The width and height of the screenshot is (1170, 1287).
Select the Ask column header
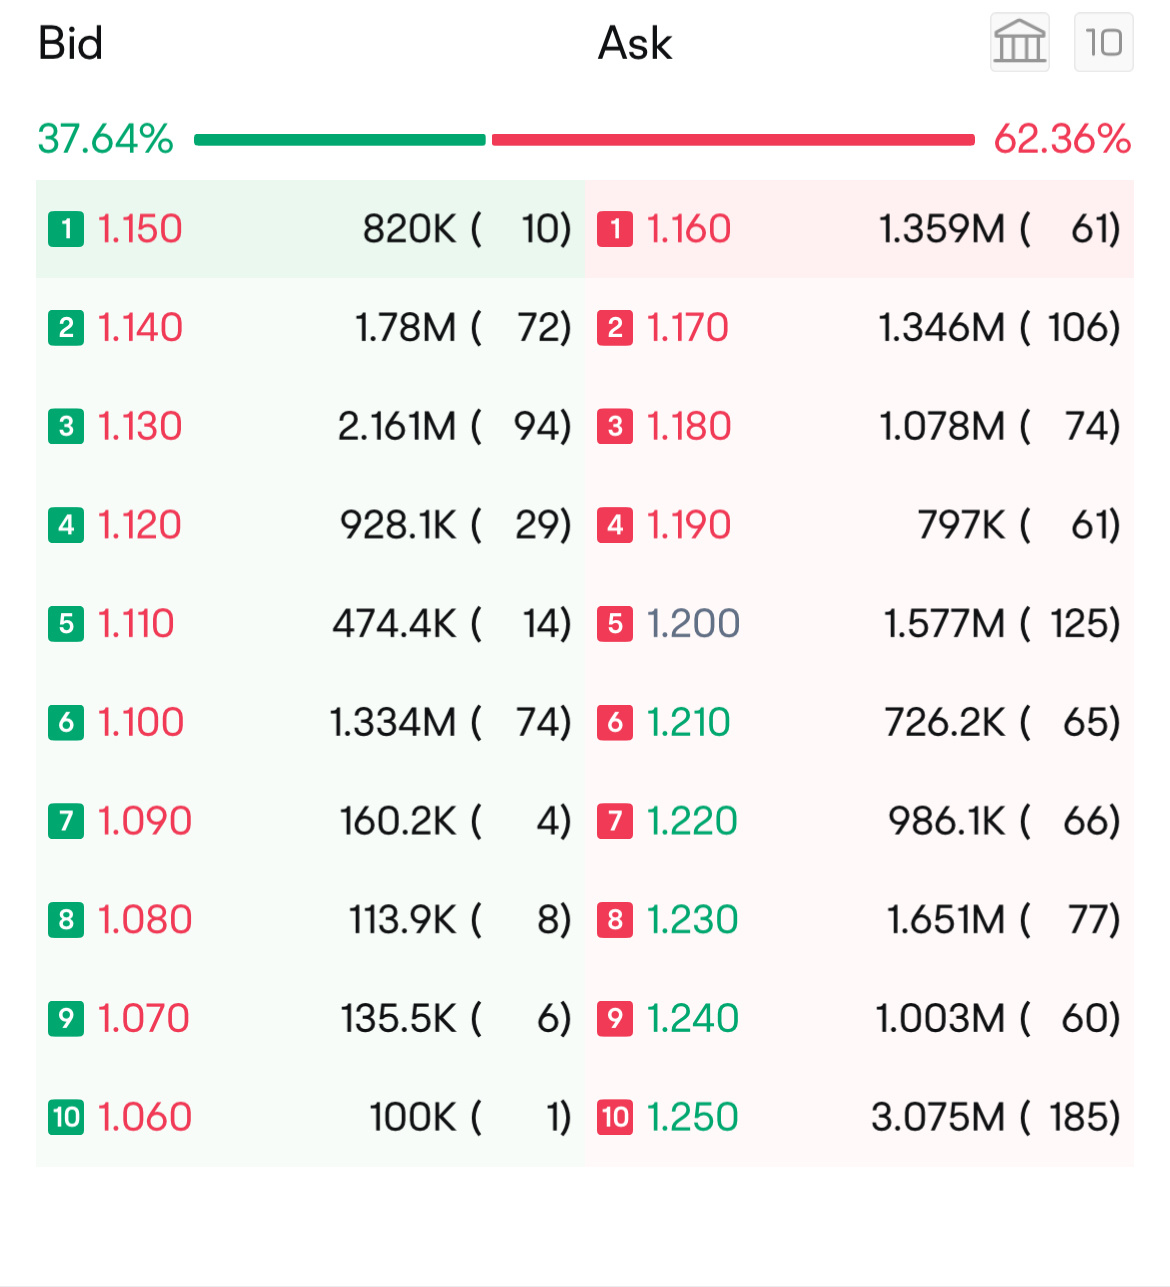click(x=634, y=43)
